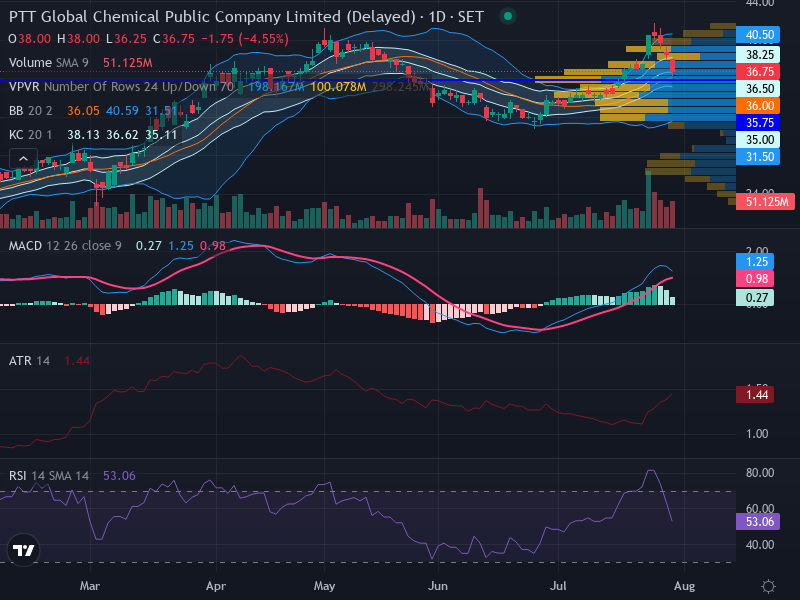Click the BB 20 2 indicator label
Image resolution: width=800 pixels, height=600 pixels.
click(x=31, y=111)
